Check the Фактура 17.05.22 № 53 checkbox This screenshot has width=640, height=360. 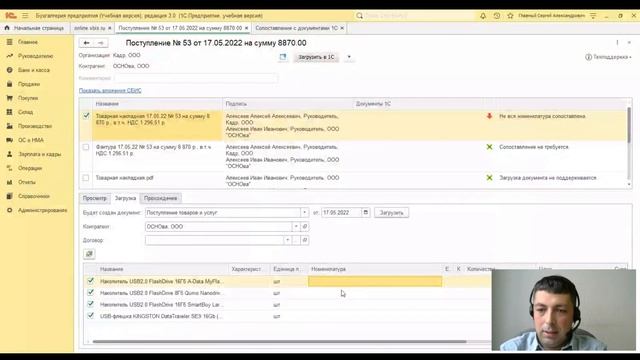tap(86, 147)
